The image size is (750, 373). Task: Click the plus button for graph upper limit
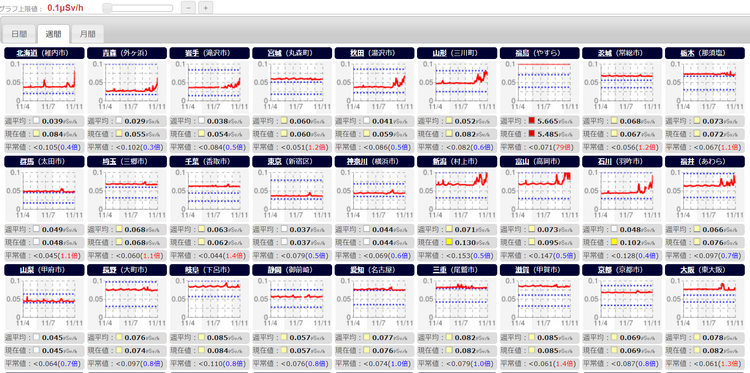pyautogui.click(x=206, y=8)
